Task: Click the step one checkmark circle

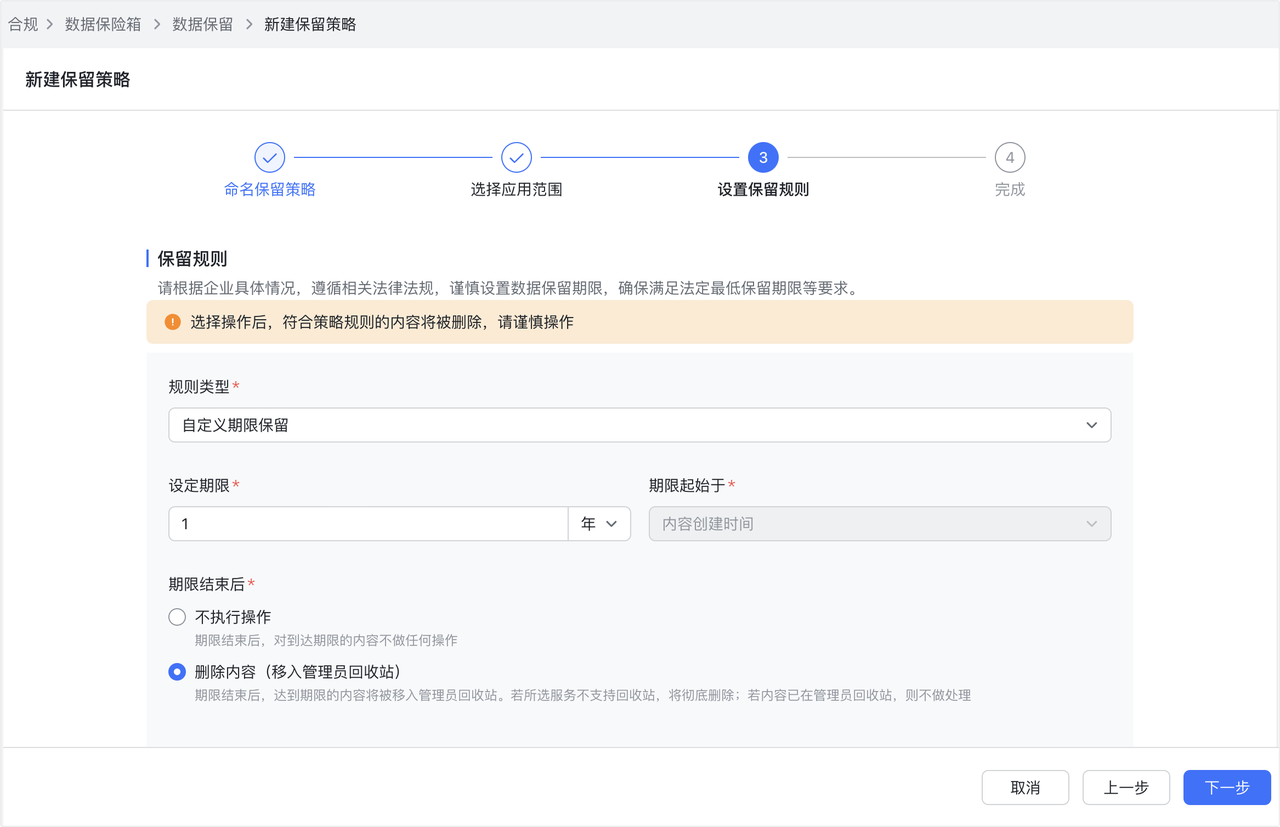Action: [x=270, y=157]
